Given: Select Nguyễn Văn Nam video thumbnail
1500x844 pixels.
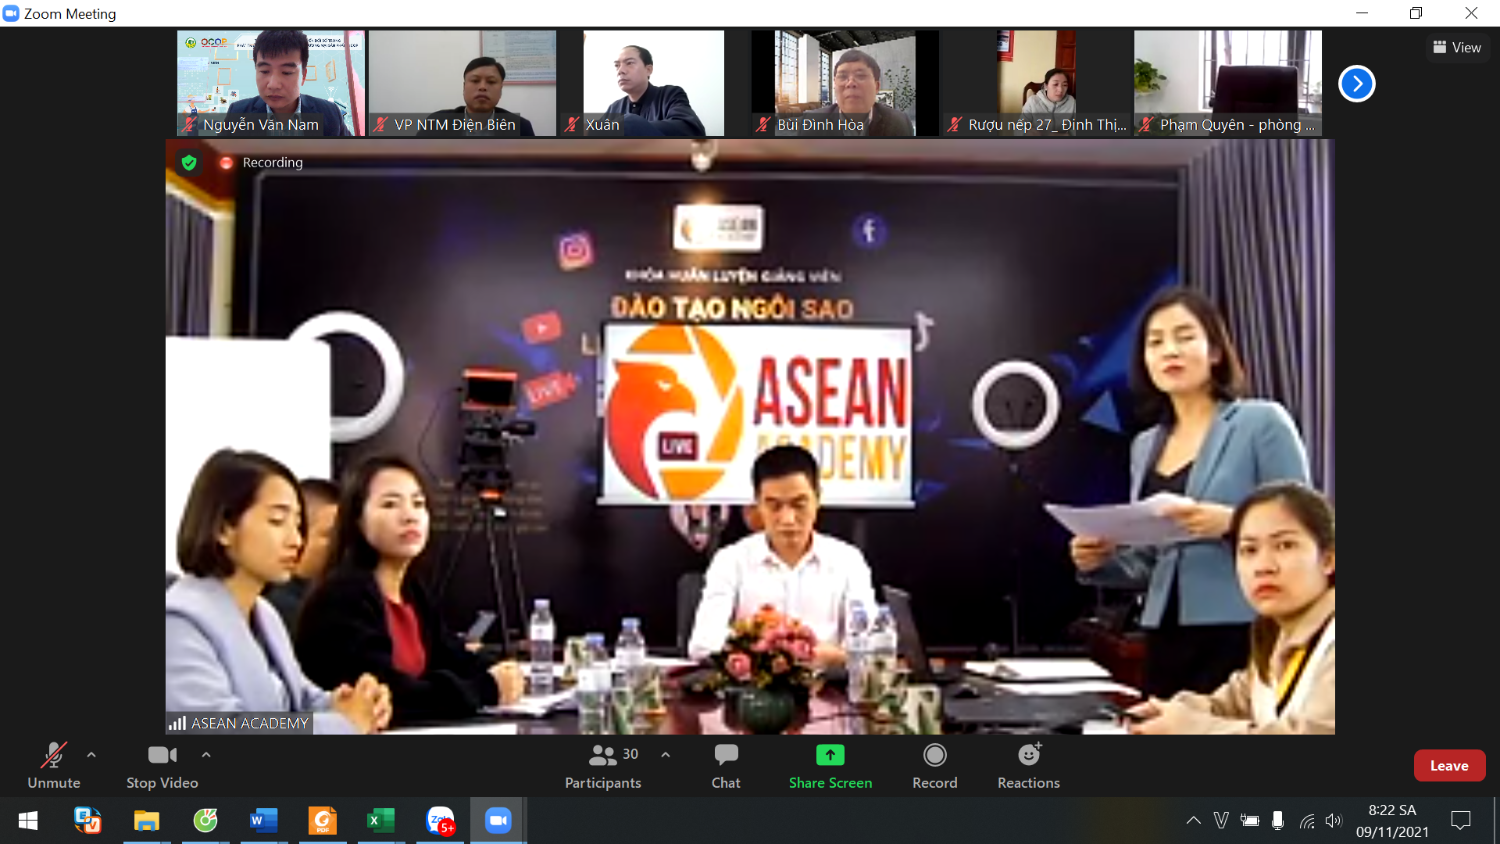Looking at the screenshot, I should coord(271,83).
